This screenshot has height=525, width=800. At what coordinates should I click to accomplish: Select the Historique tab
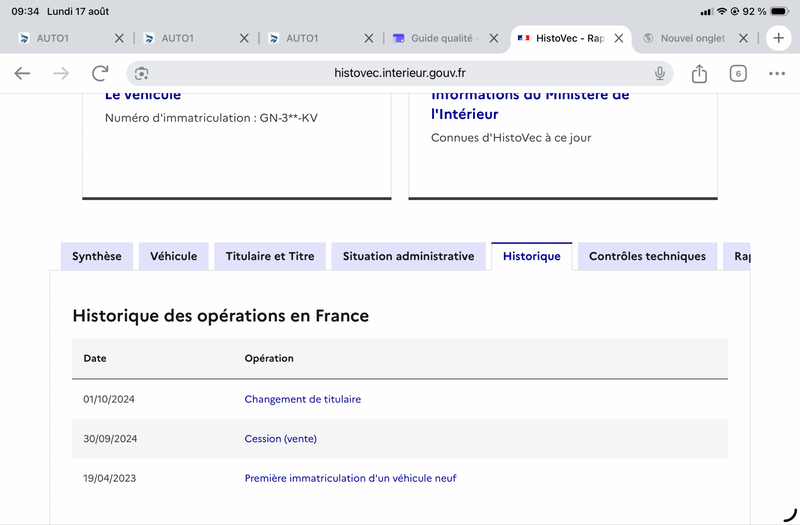[532, 256]
